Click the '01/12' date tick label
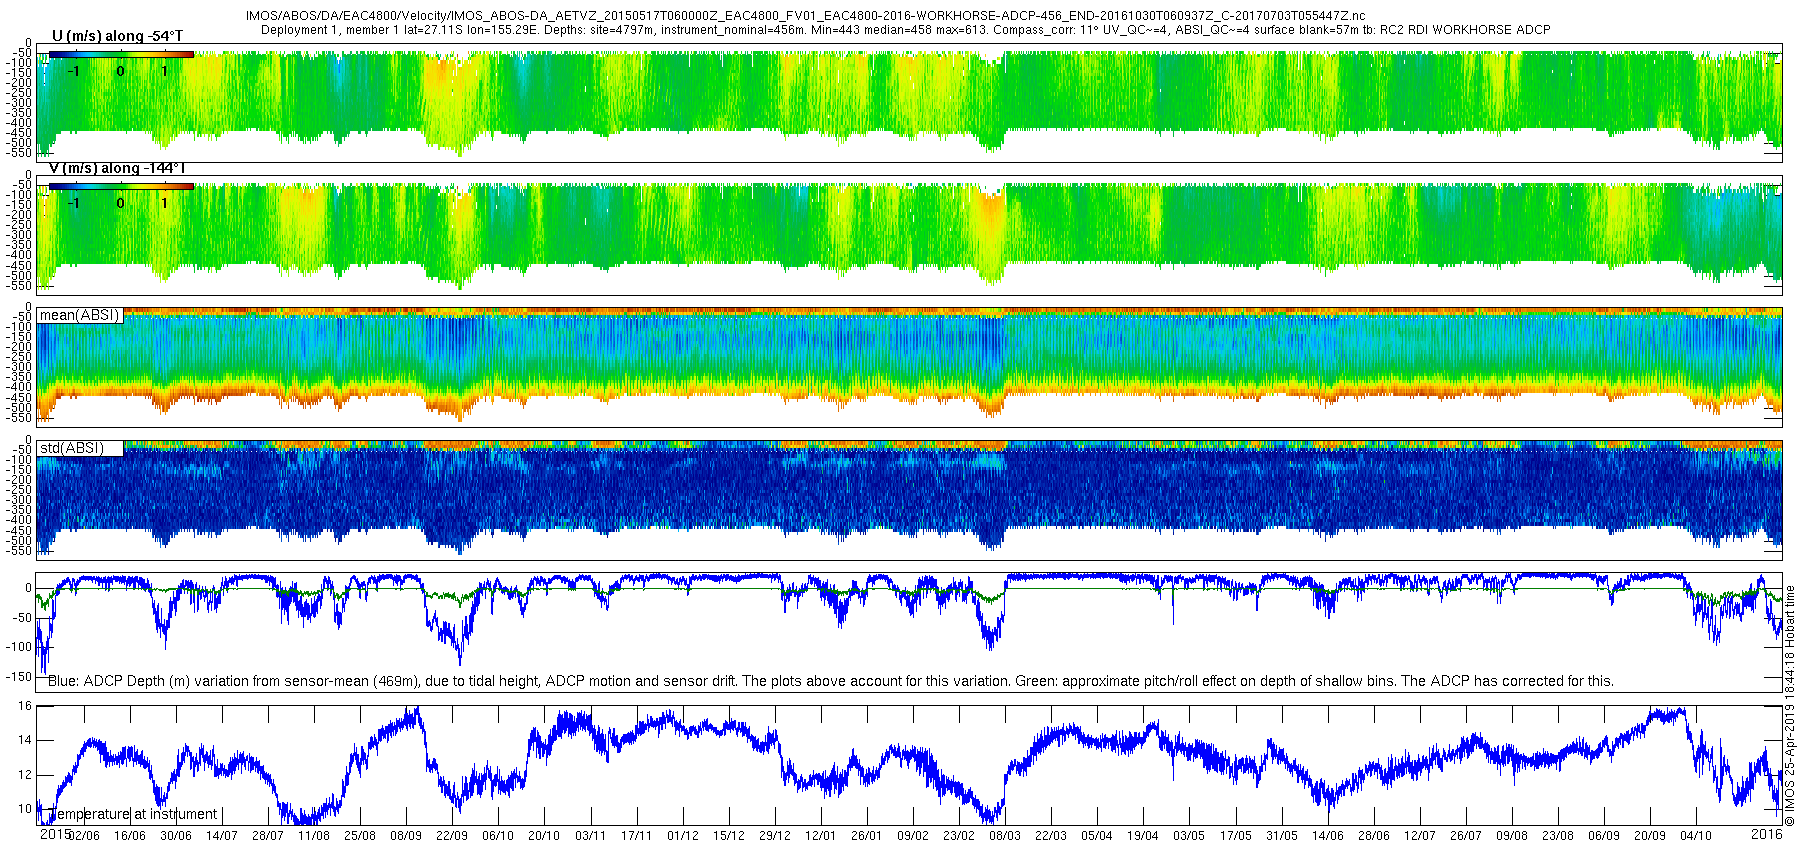The height and width of the screenshot is (850, 1800). point(683,836)
